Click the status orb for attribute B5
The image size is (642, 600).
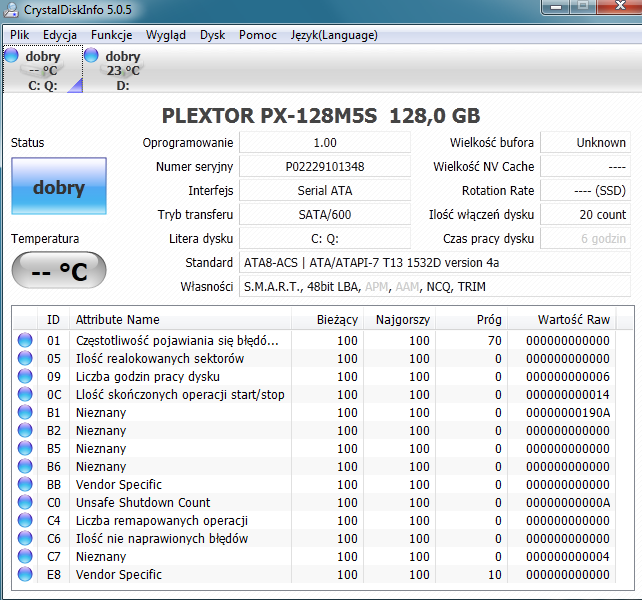click(25, 448)
